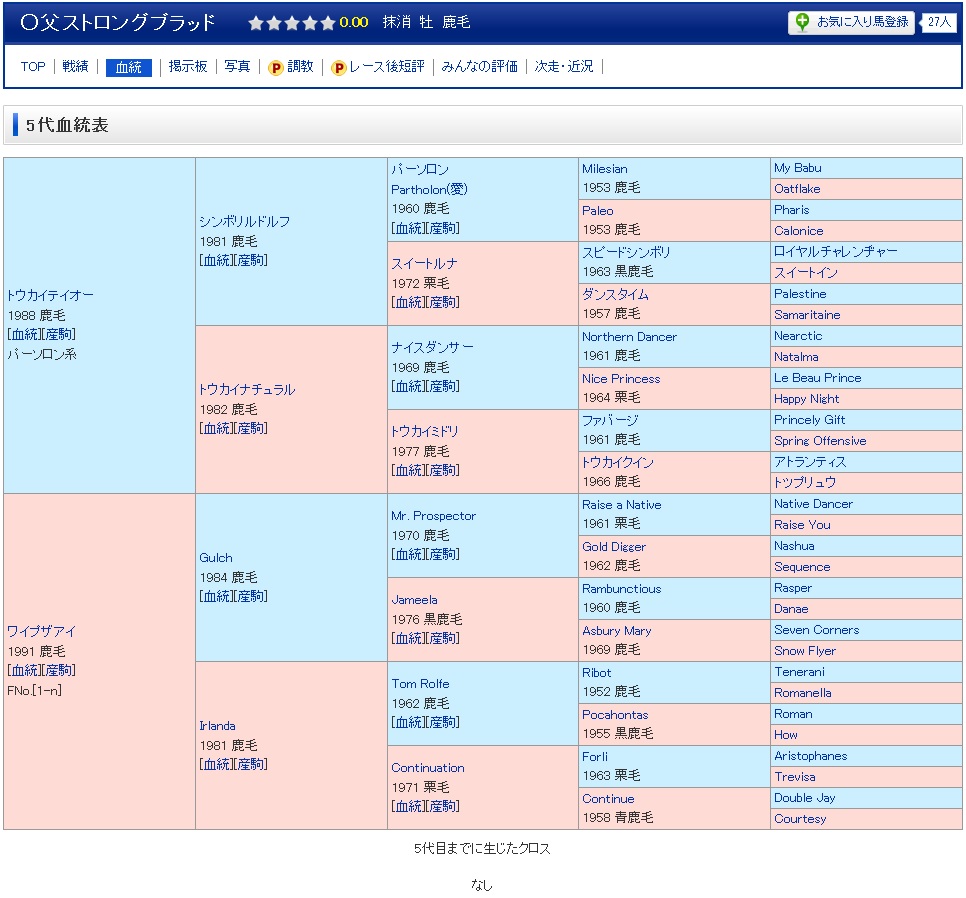
Task: Go to the TOP tab
Action: tap(33, 67)
